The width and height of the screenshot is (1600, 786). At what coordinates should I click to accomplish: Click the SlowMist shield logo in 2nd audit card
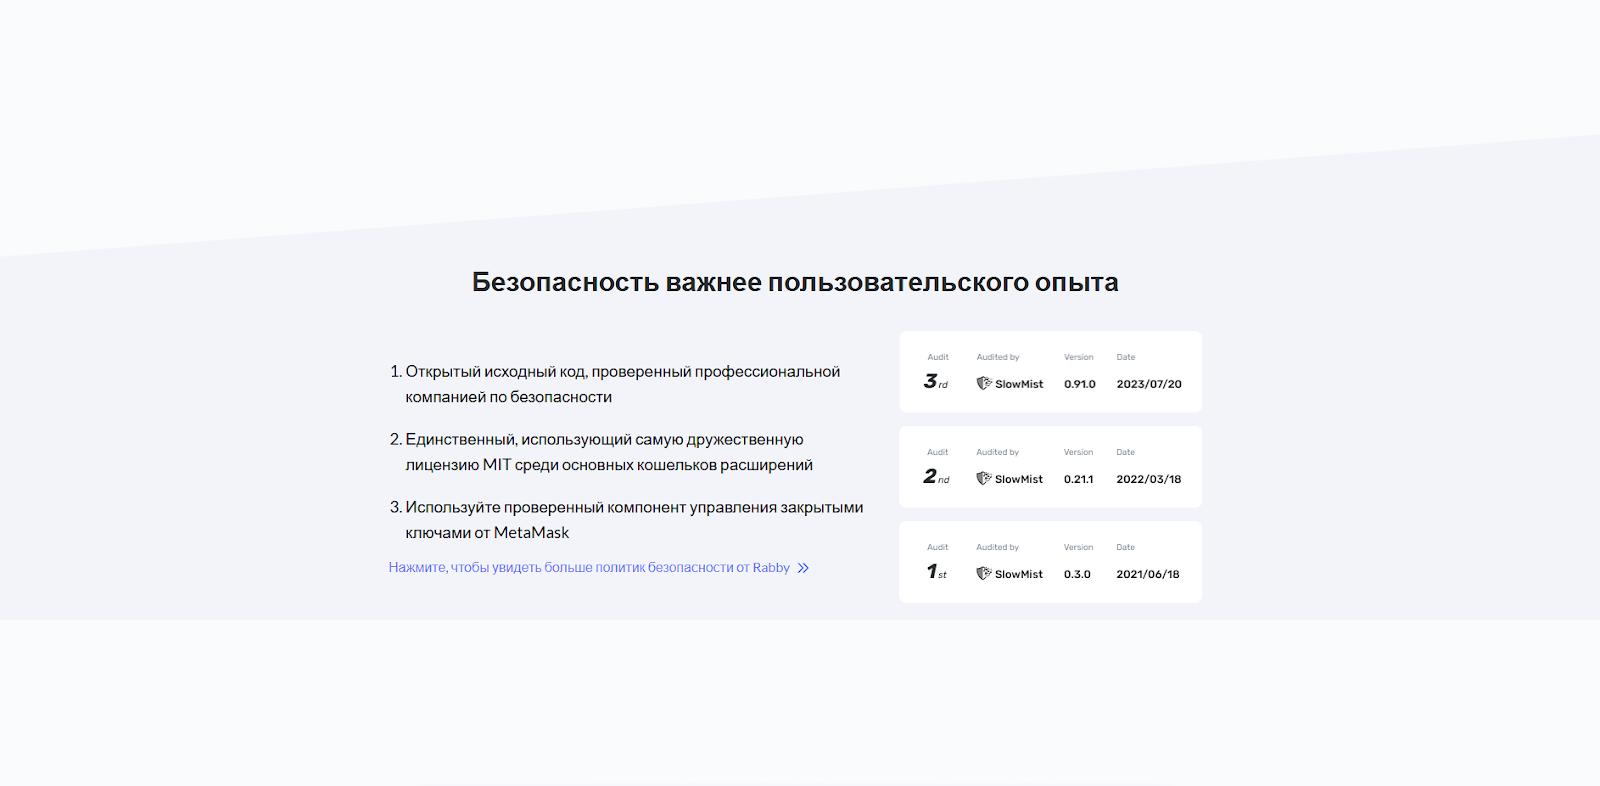click(x=984, y=478)
